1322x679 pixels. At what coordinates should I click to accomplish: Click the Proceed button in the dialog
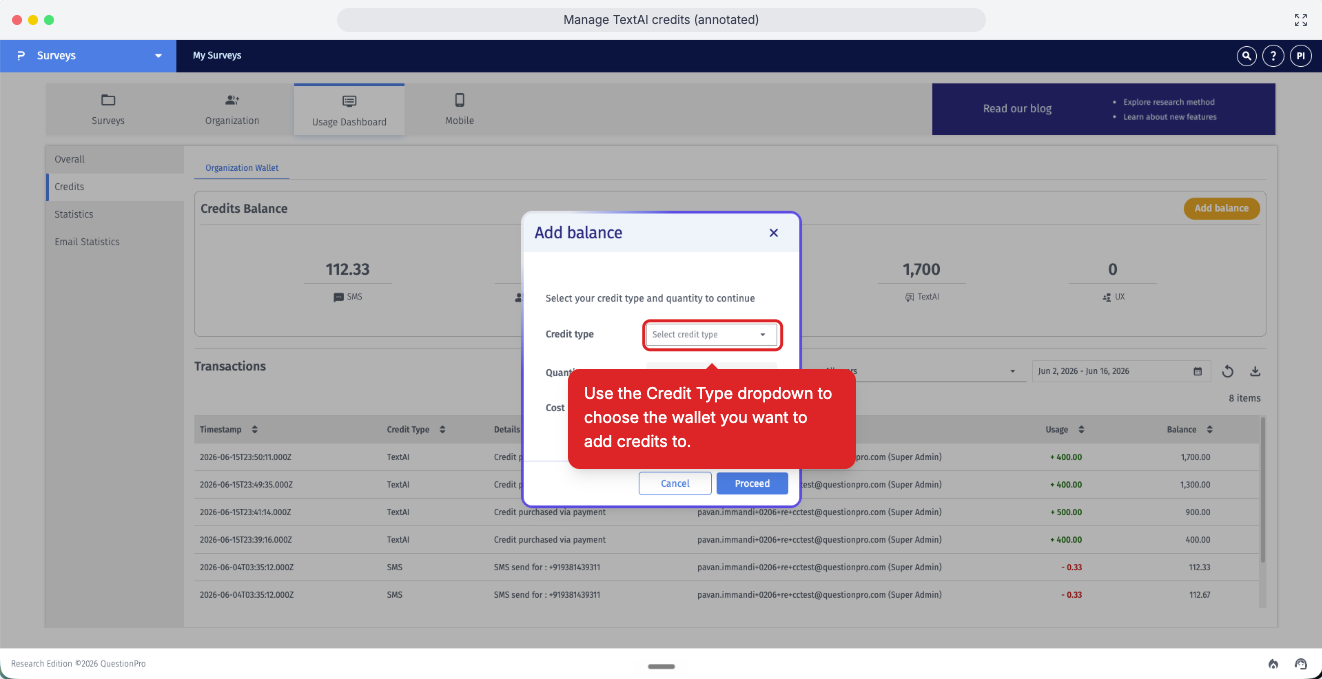(752, 483)
